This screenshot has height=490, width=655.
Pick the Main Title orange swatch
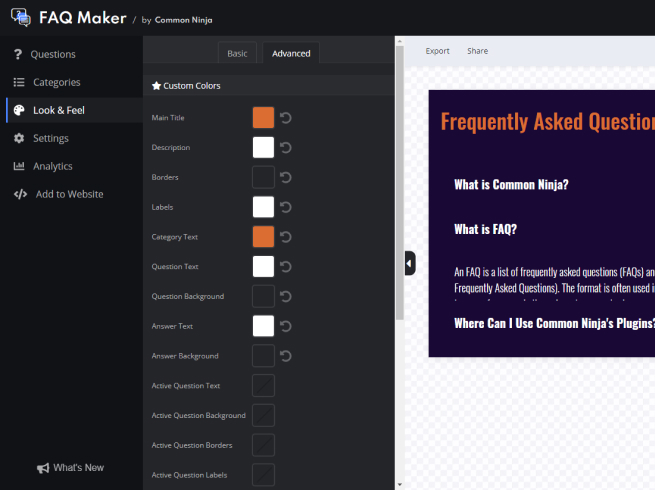[263, 118]
